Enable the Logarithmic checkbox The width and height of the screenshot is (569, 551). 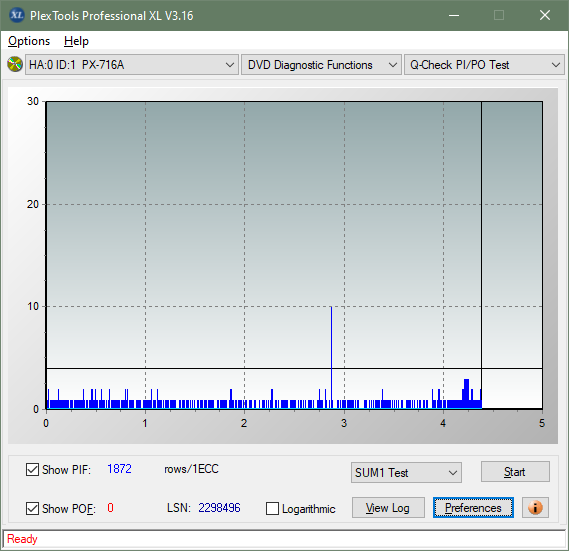(x=272, y=509)
